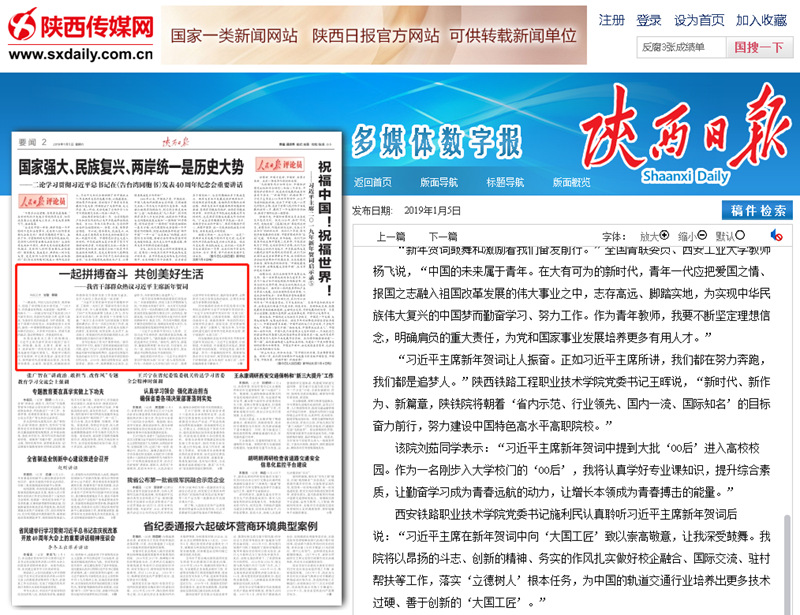Viewport: 800px width, 615px height.
Task: Open the article 专题教育要在真学实做上下功夫
Action: 68,391
